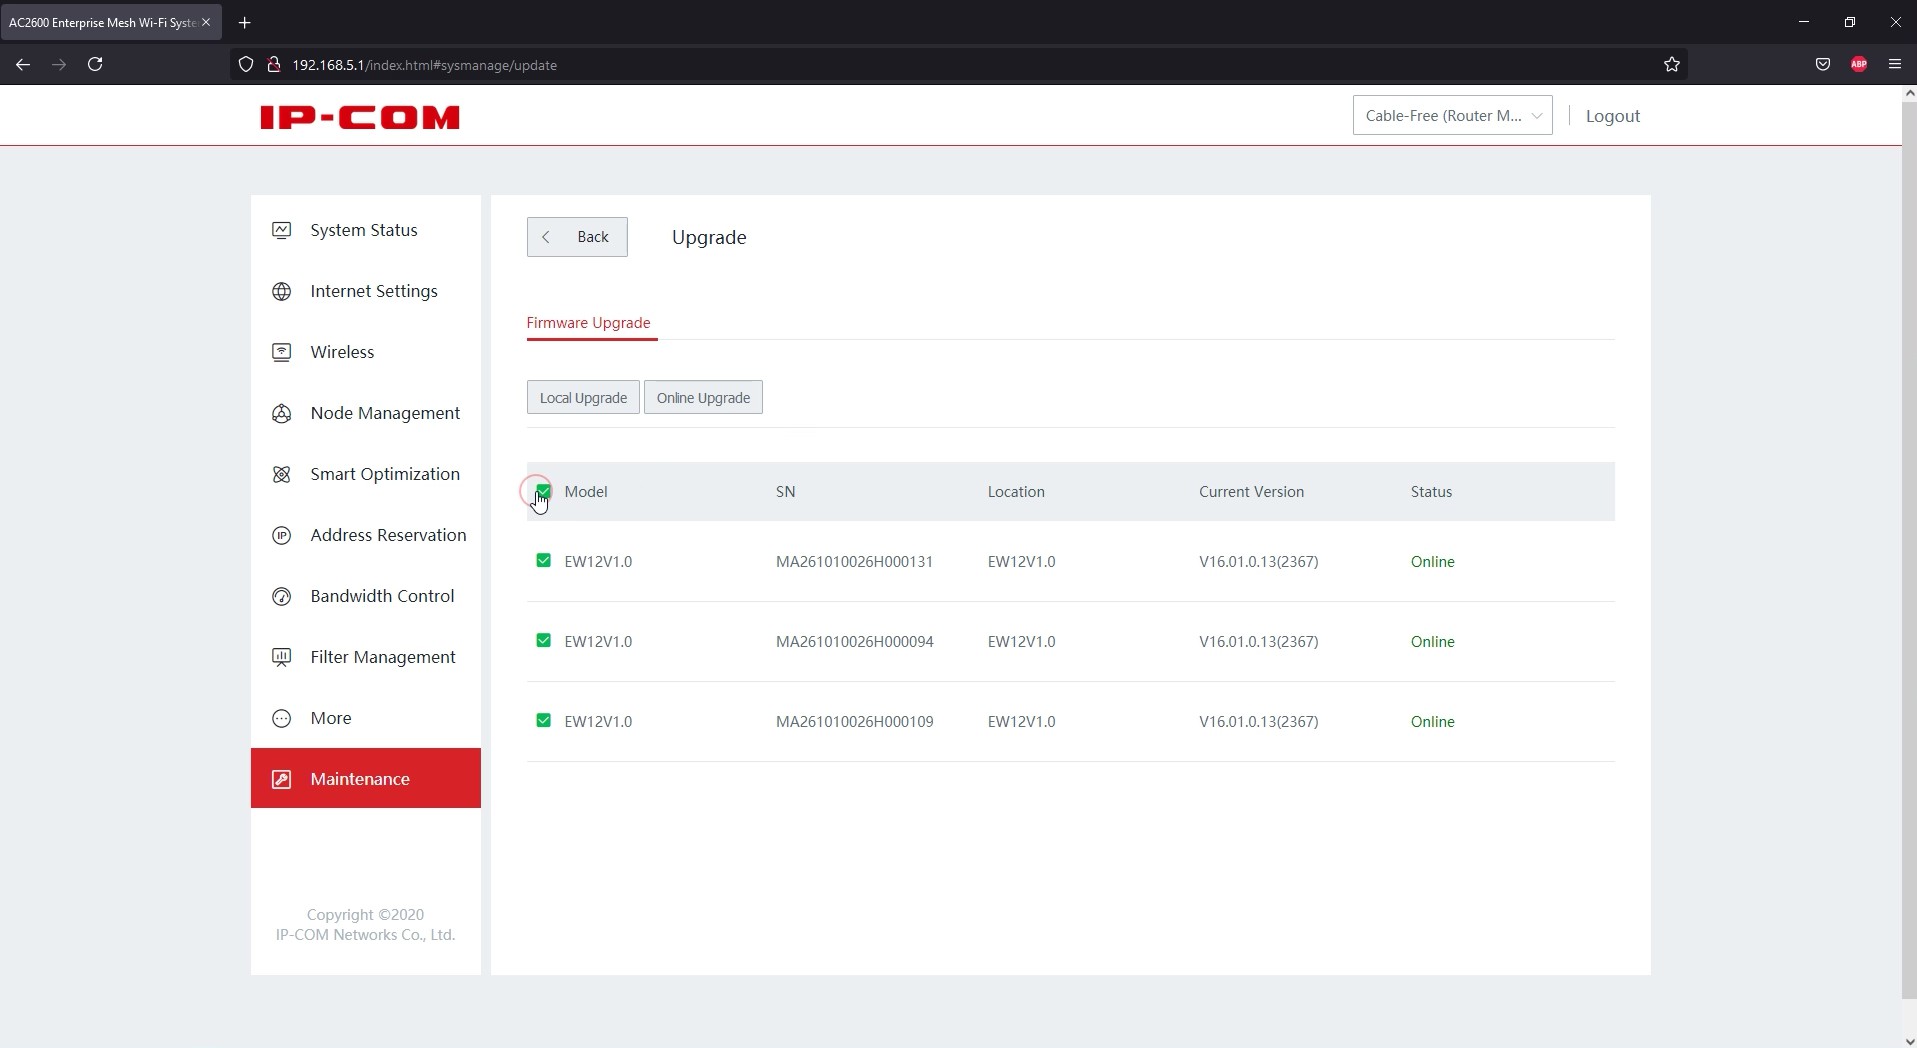Viewport: 1917px width, 1048px height.
Task: Click the browser forward arrow
Action: click(x=59, y=64)
